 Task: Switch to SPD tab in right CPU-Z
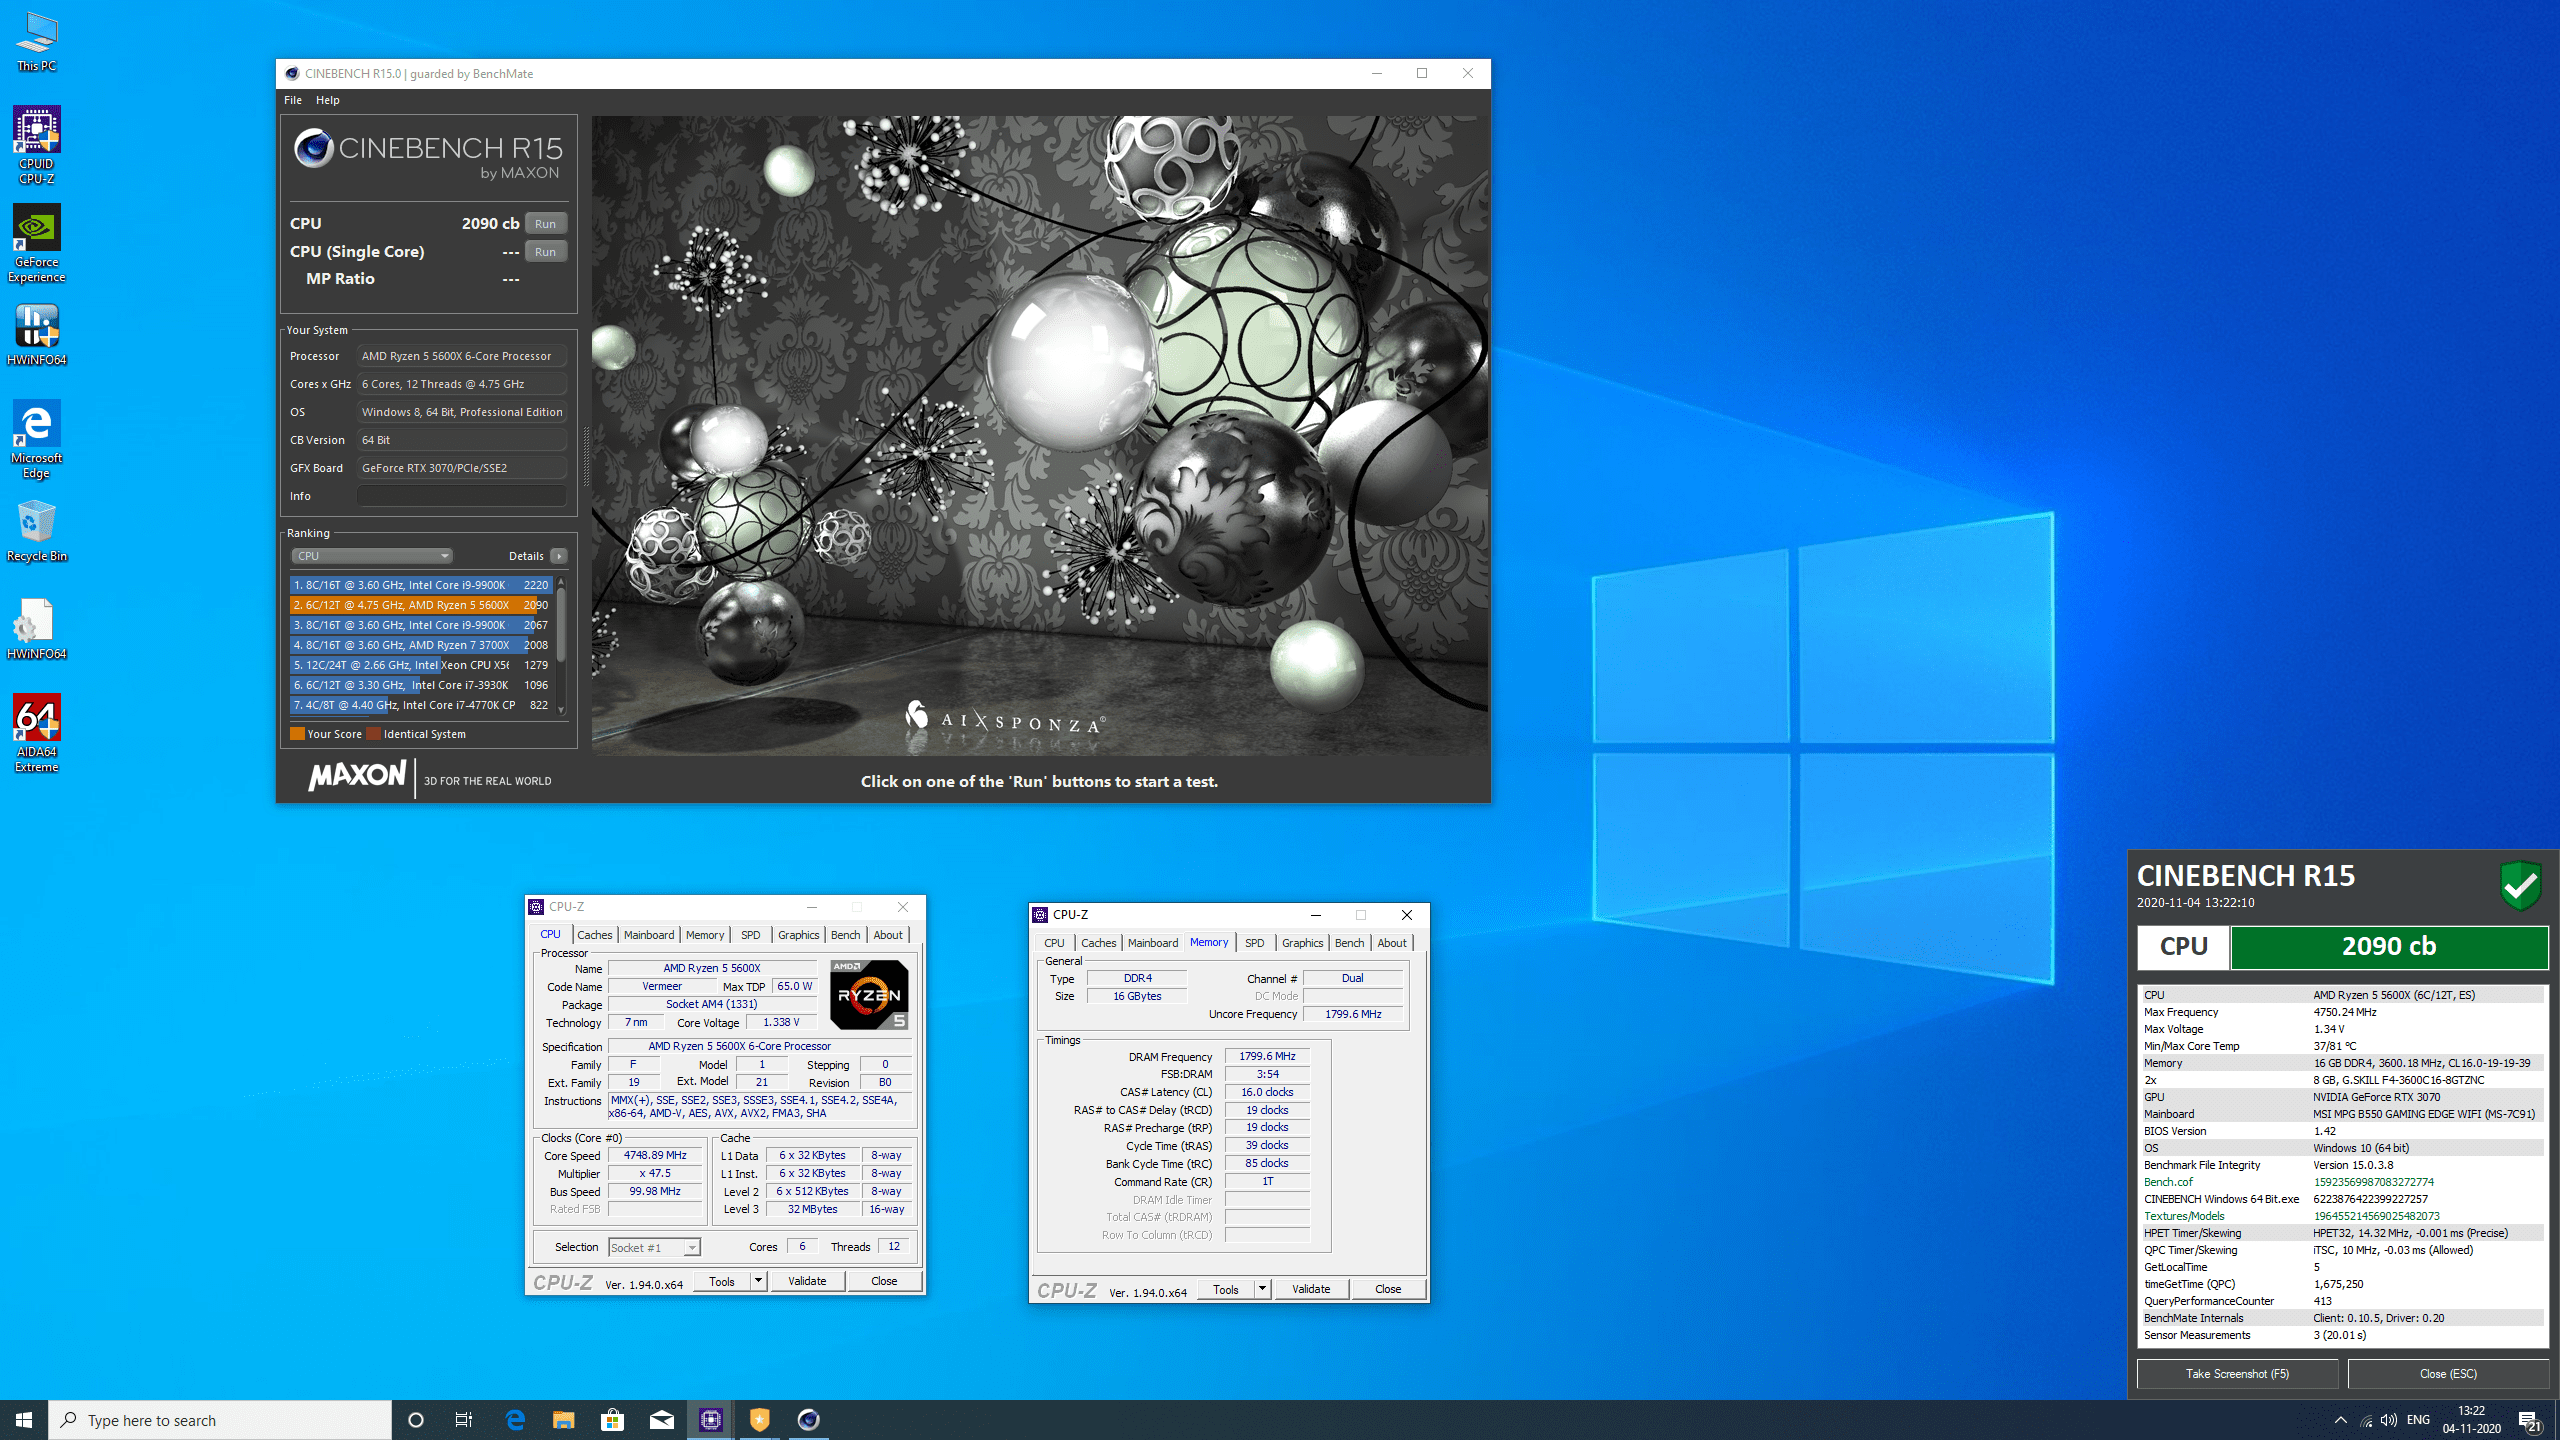click(1255, 943)
